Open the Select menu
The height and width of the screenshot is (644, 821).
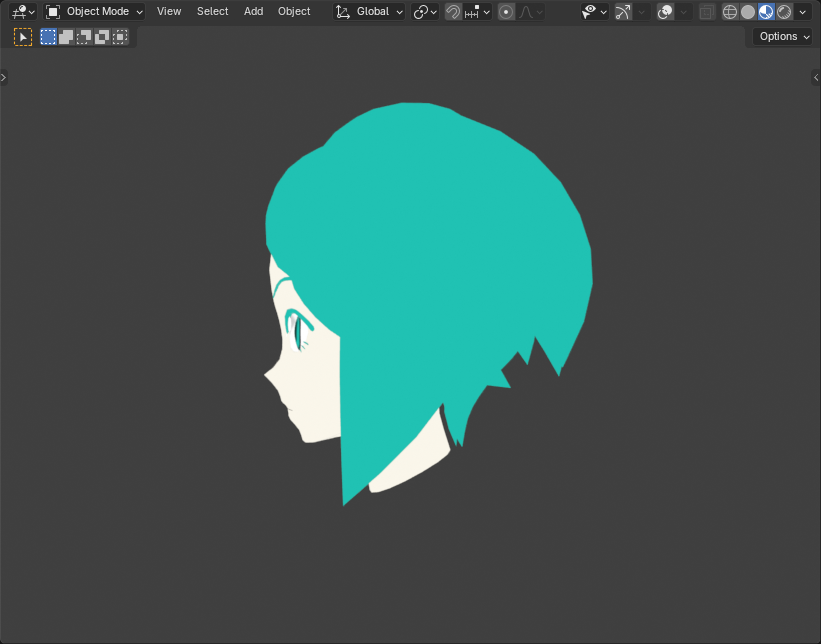[x=212, y=12]
